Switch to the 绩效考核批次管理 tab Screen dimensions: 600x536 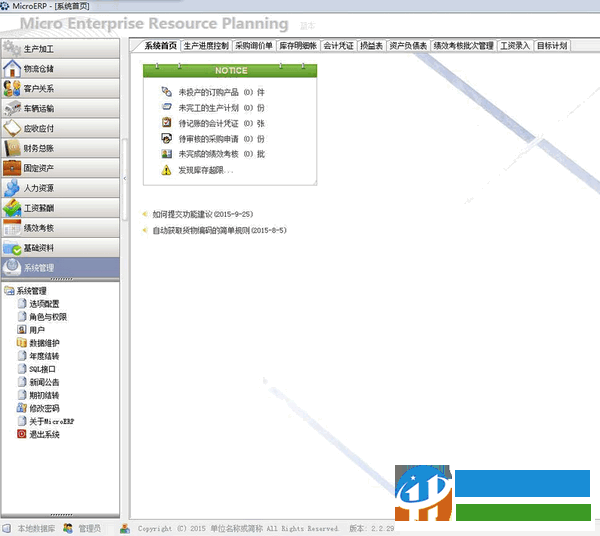pyautogui.click(x=463, y=46)
